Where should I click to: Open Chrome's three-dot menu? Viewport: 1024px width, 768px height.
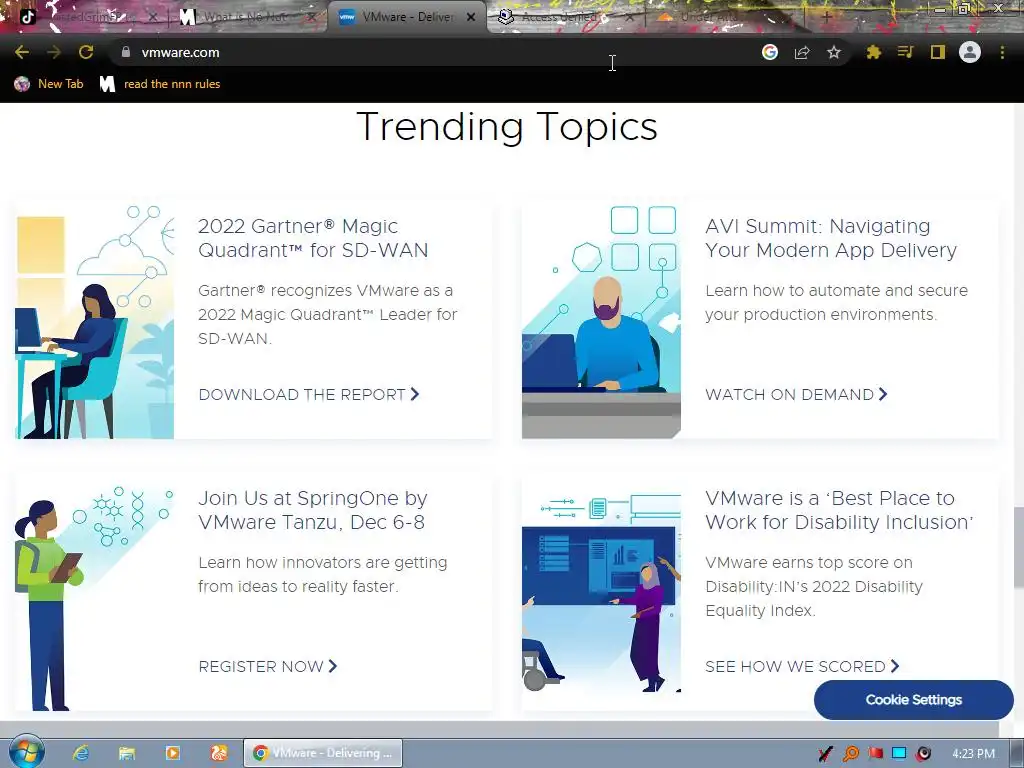tap(1002, 52)
